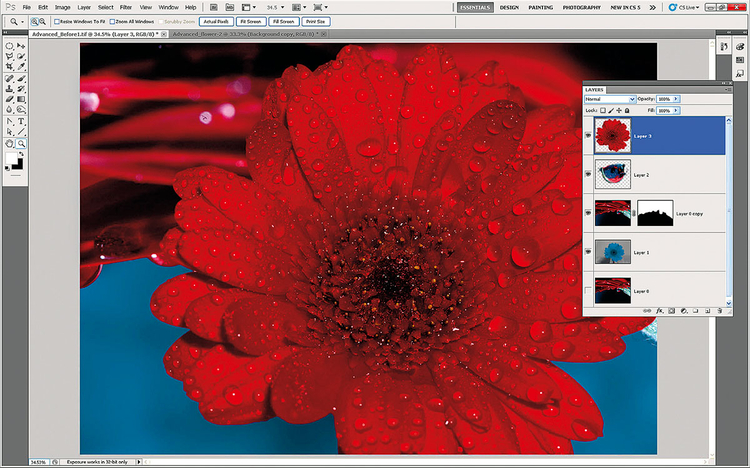
Task: Click delete layer trash icon
Action: 719,311
